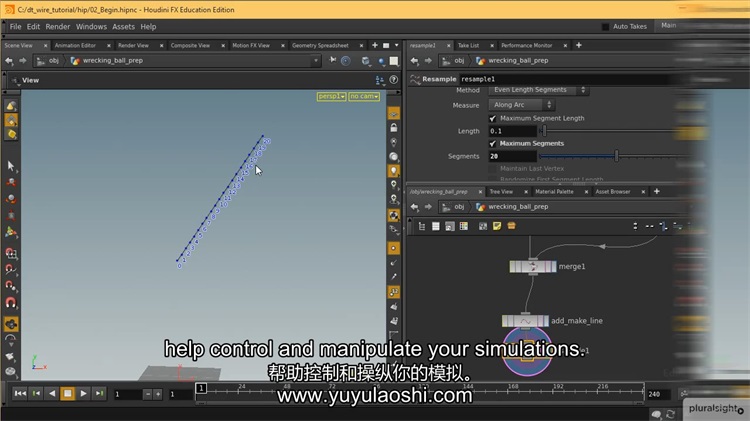This screenshot has width=750, height=421.
Task: Toggle point numbers display in viewport
Action: tap(394, 292)
